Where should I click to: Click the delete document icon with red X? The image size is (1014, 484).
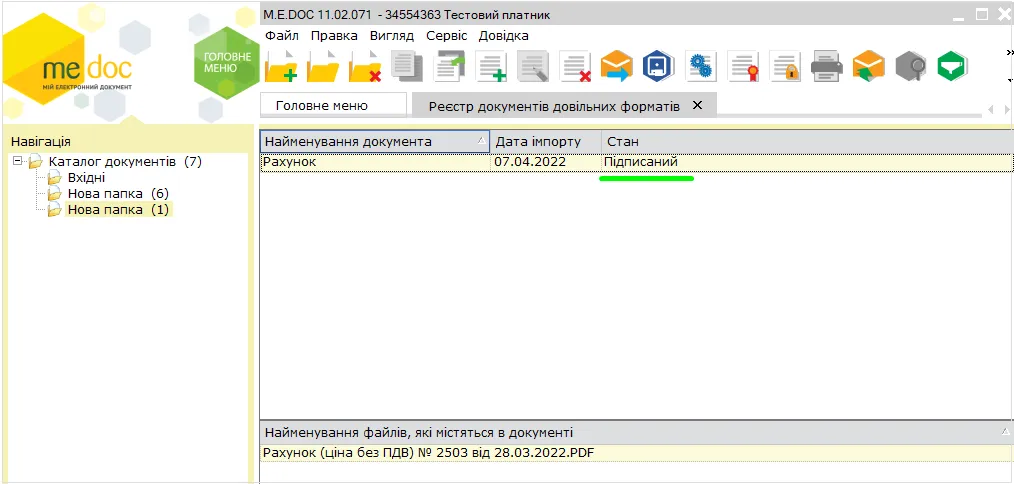[x=575, y=65]
